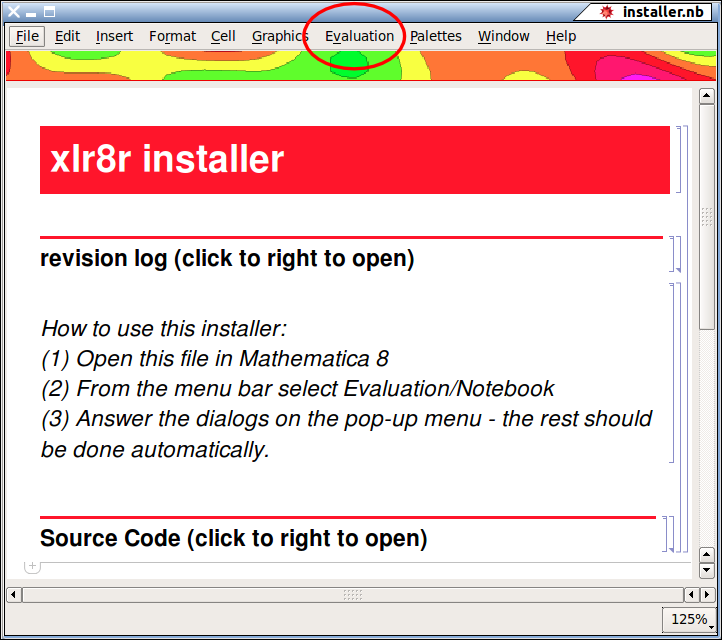Open the Evaluation menu

click(x=359, y=36)
